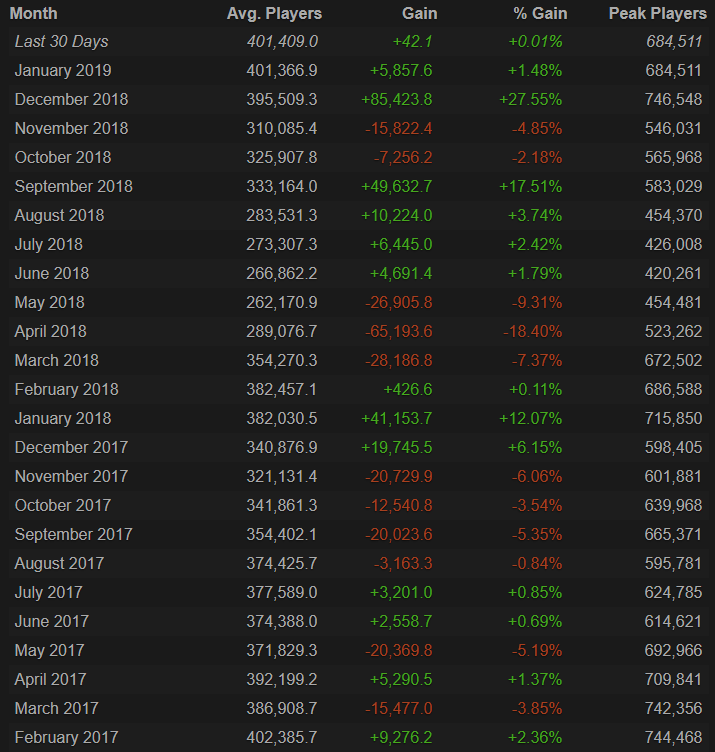Select the November 2017 month cell

[x=71, y=476]
